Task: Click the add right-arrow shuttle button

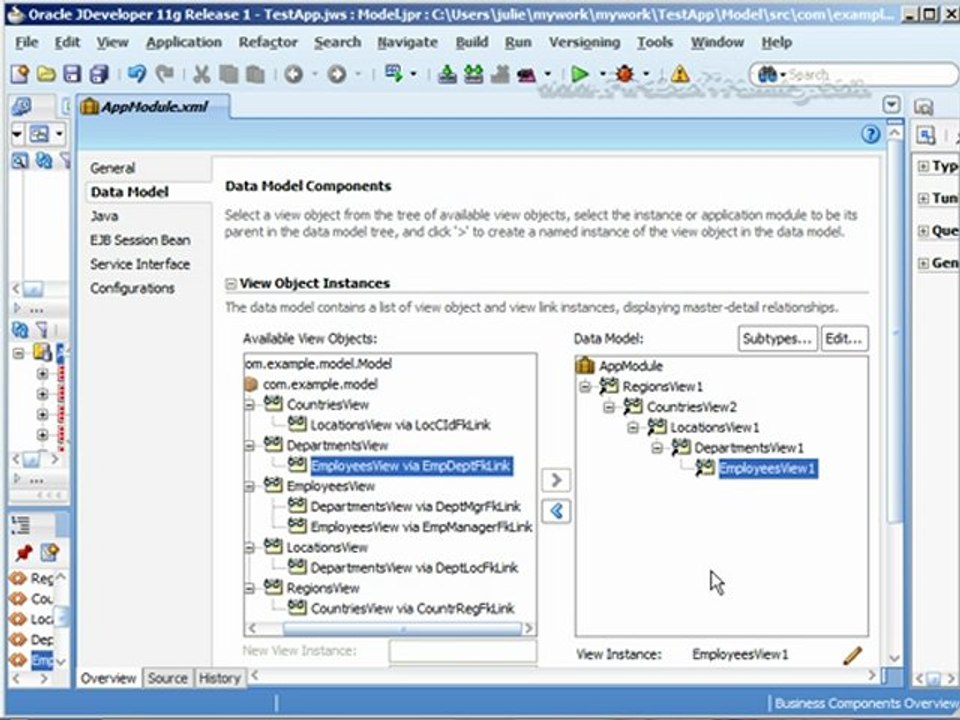Action: (556, 479)
